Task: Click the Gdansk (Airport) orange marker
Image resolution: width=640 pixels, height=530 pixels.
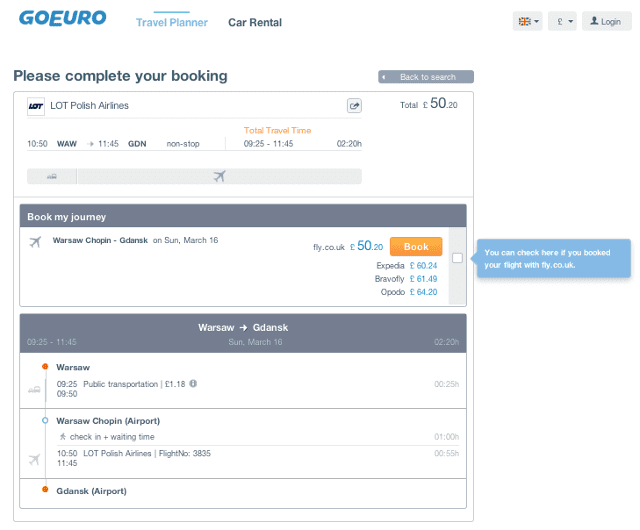Action: tap(45, 490)
